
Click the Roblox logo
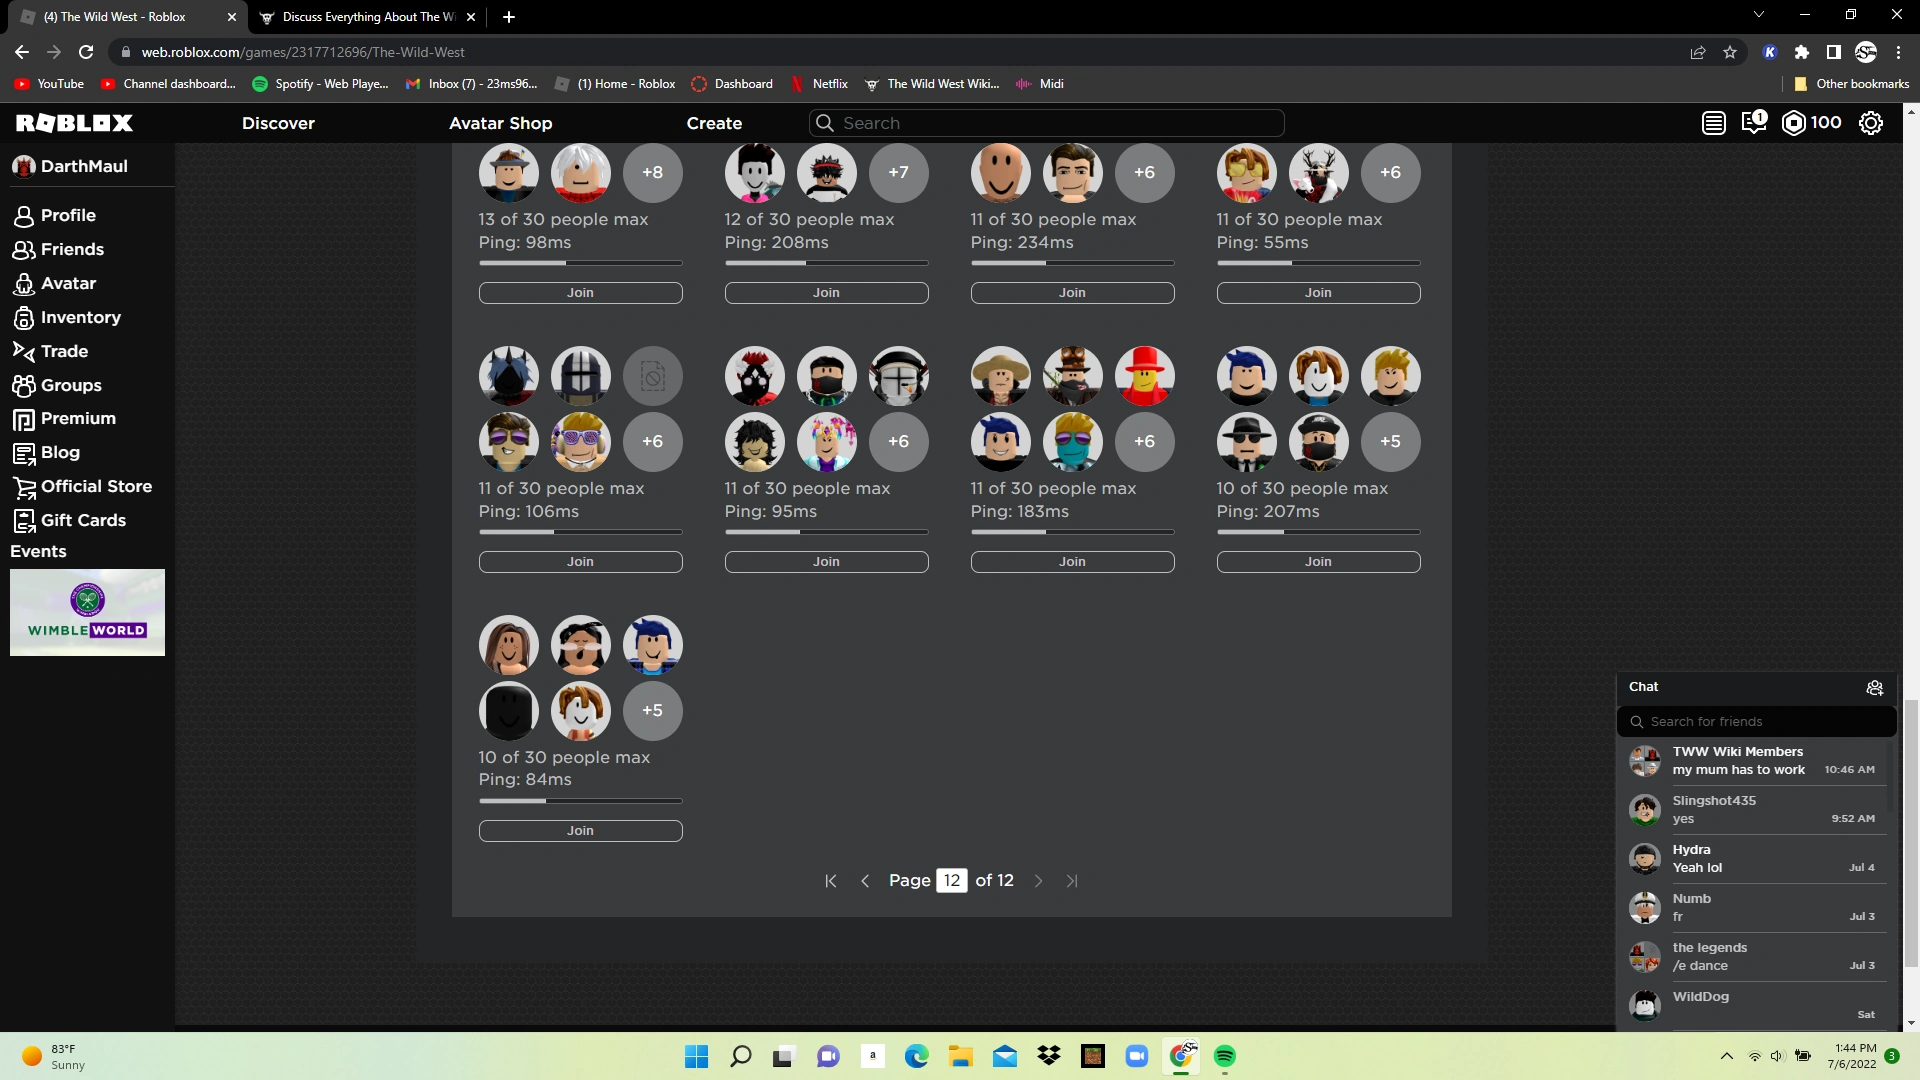[x=74, y=123]
